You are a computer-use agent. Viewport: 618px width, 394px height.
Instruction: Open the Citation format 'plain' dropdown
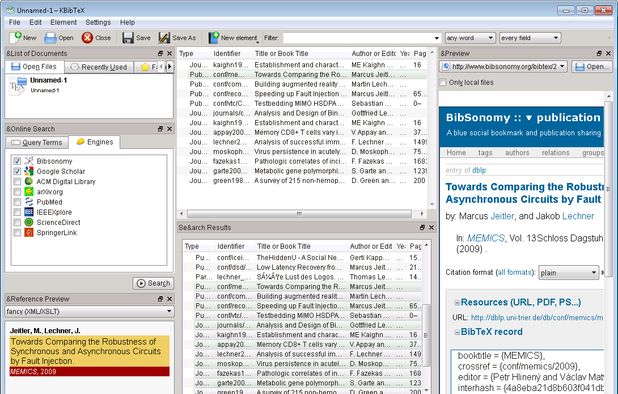coord(568,273)
